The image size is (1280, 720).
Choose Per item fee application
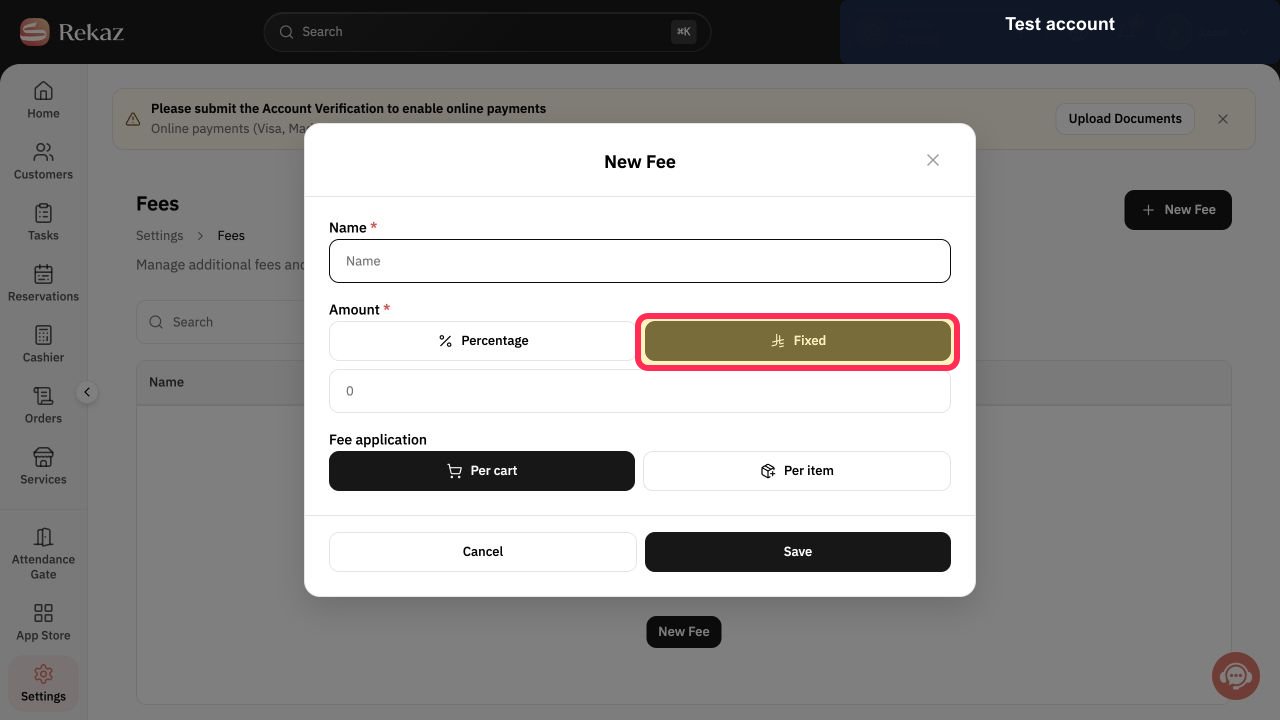[x=797, y=471]
